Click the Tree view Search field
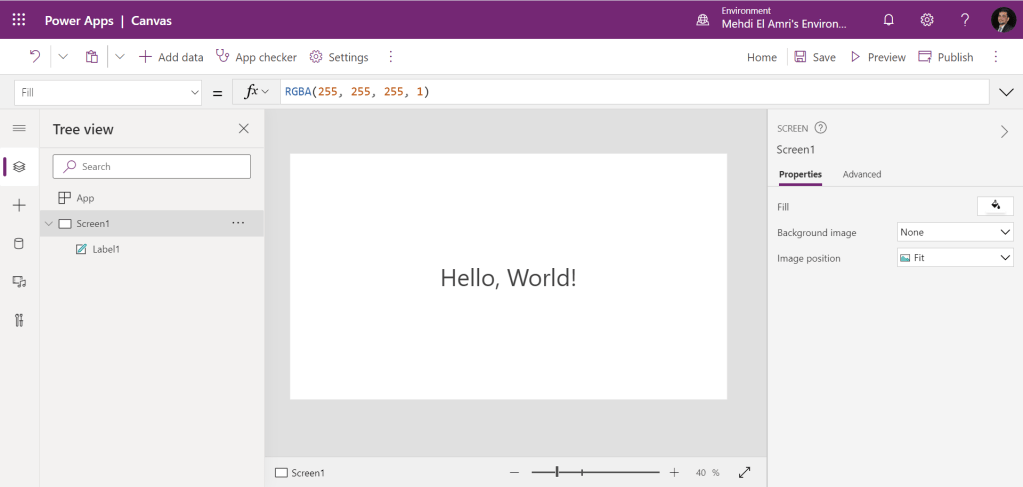 tap(152, 166)
